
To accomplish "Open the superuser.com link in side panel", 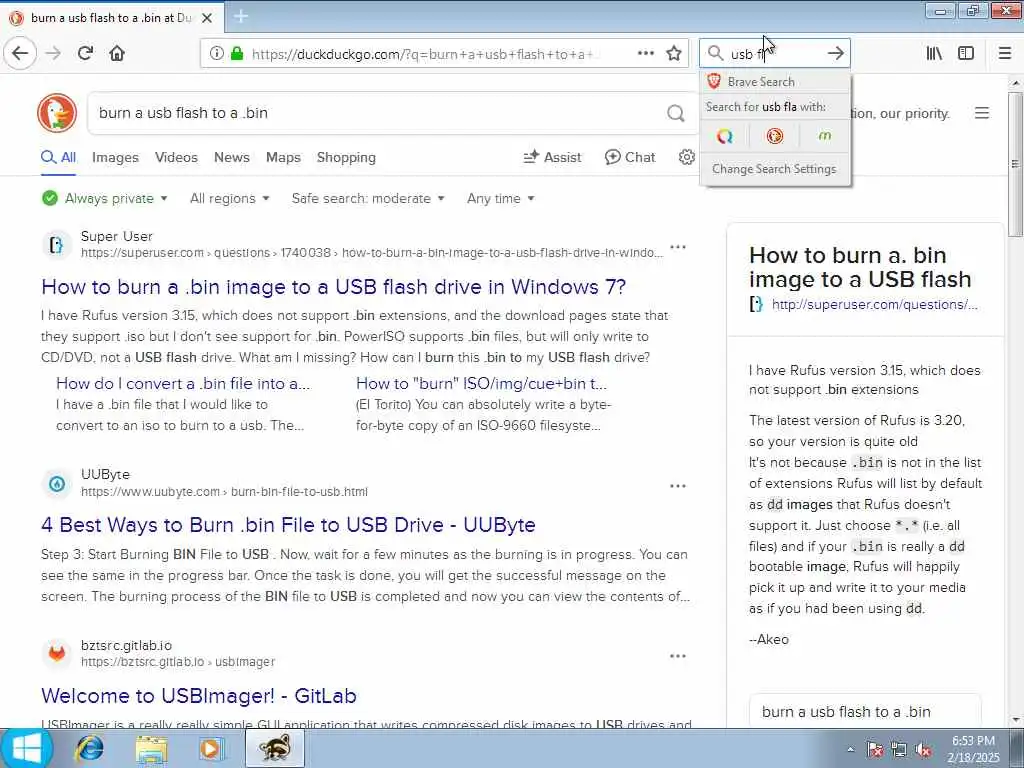I will [874, 304].
